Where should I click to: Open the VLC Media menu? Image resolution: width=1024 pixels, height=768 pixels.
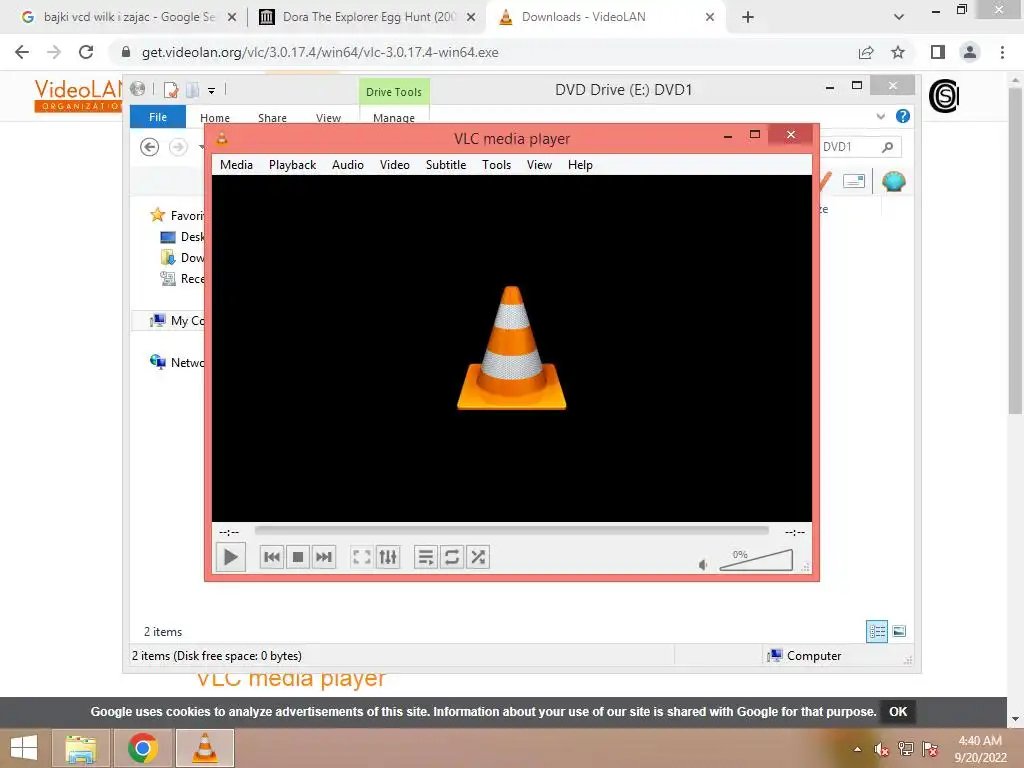tap(236, 165)
